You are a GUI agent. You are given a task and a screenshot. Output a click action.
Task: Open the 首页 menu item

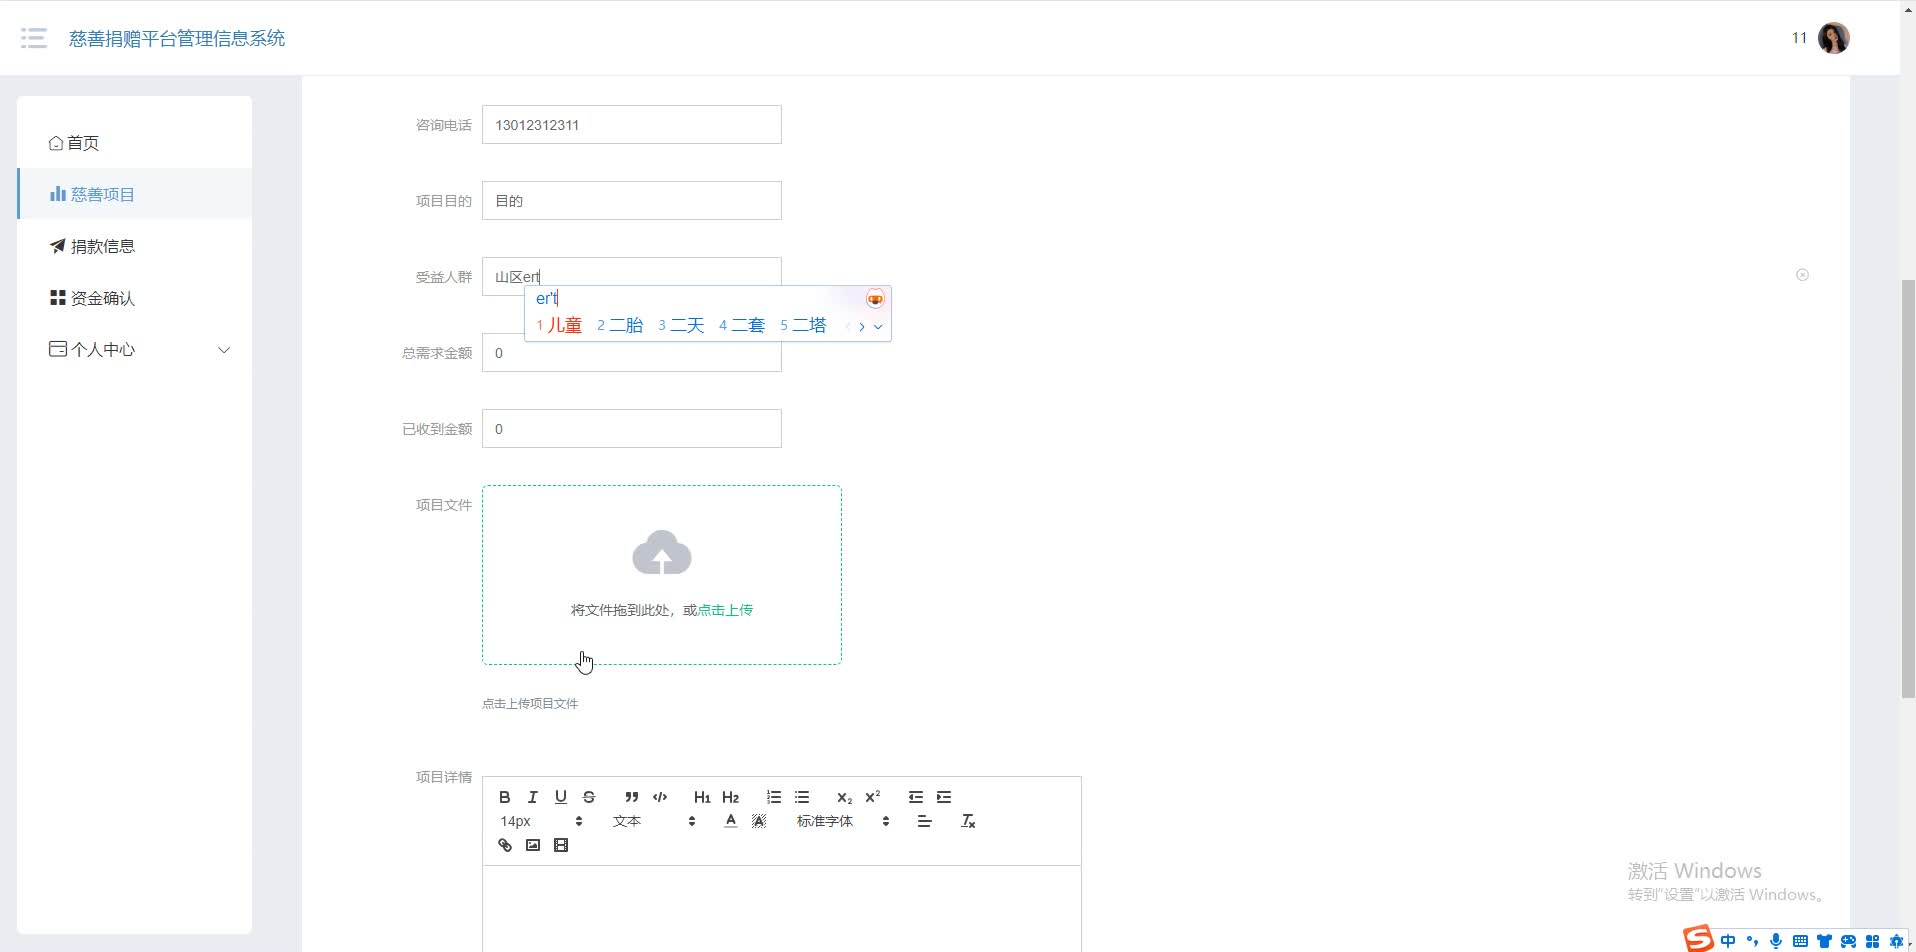134,143
